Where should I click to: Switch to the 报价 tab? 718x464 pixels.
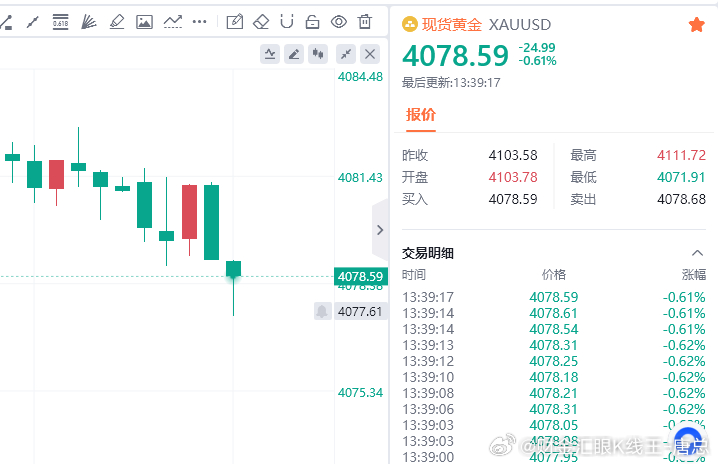click(421, 115)
